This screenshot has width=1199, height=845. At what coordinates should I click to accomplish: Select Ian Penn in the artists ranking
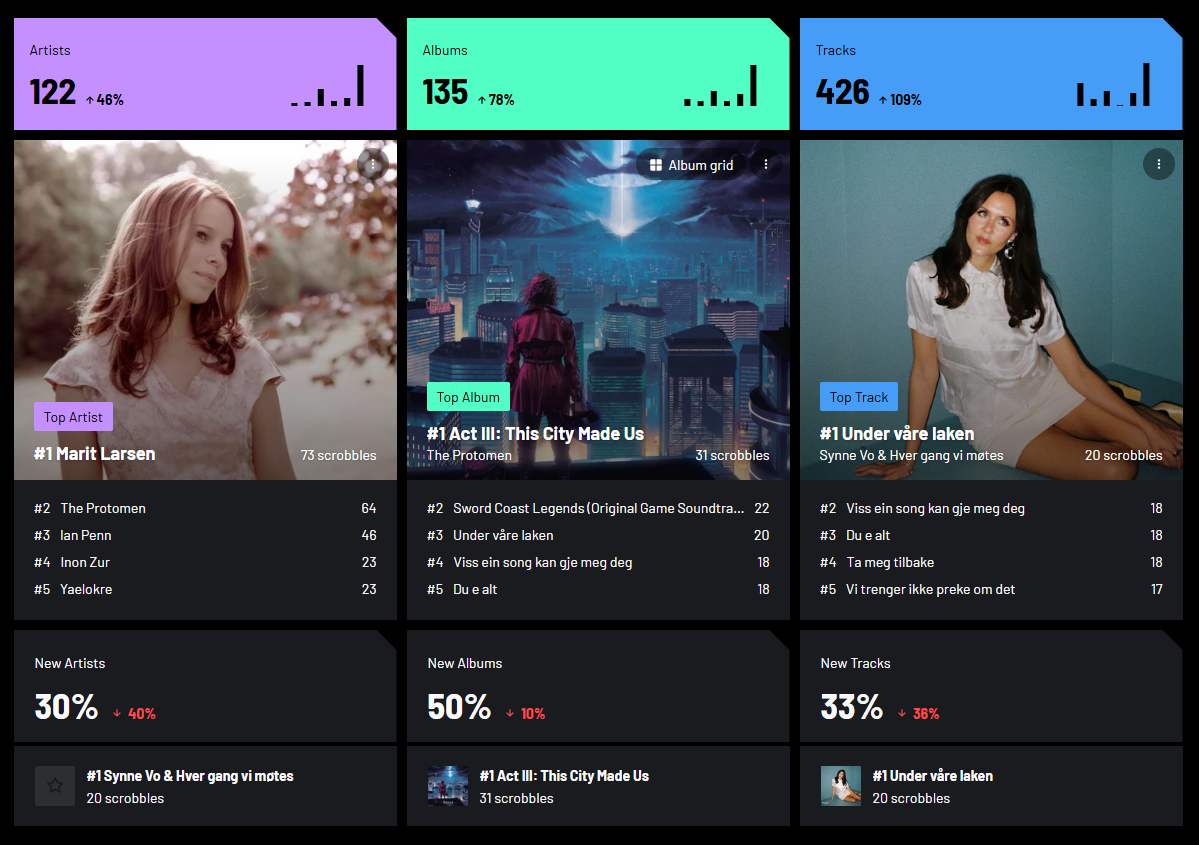pyautogui.click(x=86, y=535)
